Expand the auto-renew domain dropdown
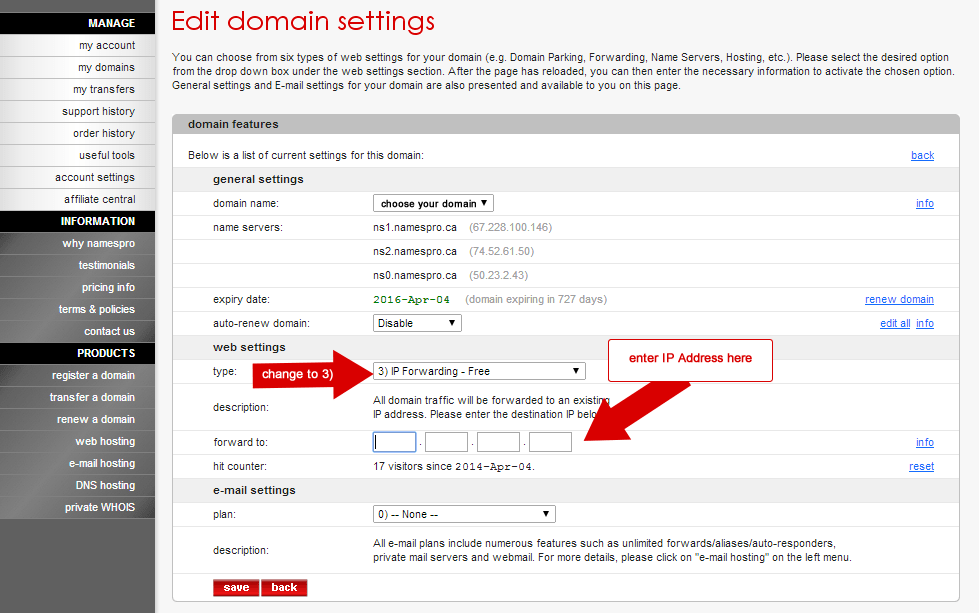Viewport: 979px width, 613px height. click(416, 322)
